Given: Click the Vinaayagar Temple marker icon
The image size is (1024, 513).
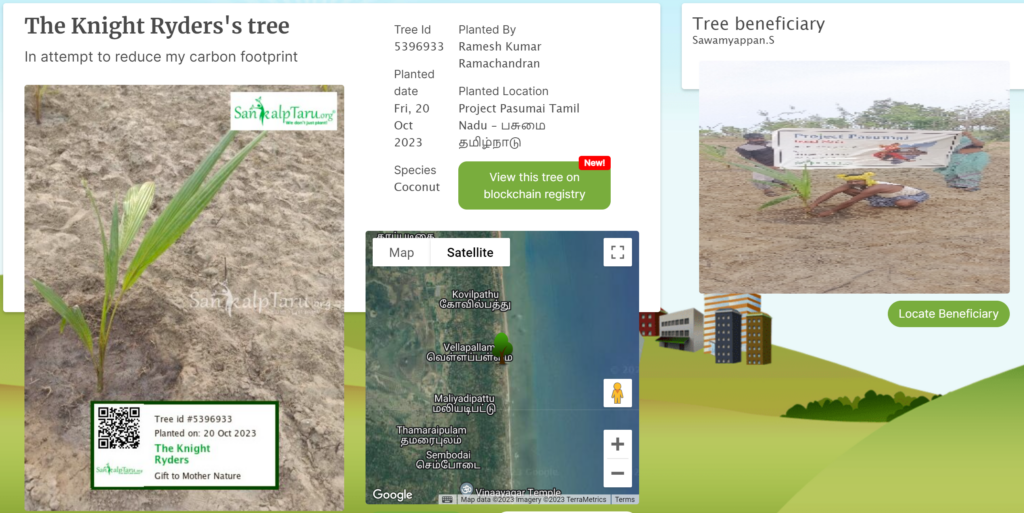Looking at the screenshot, I should coord(466,489).
